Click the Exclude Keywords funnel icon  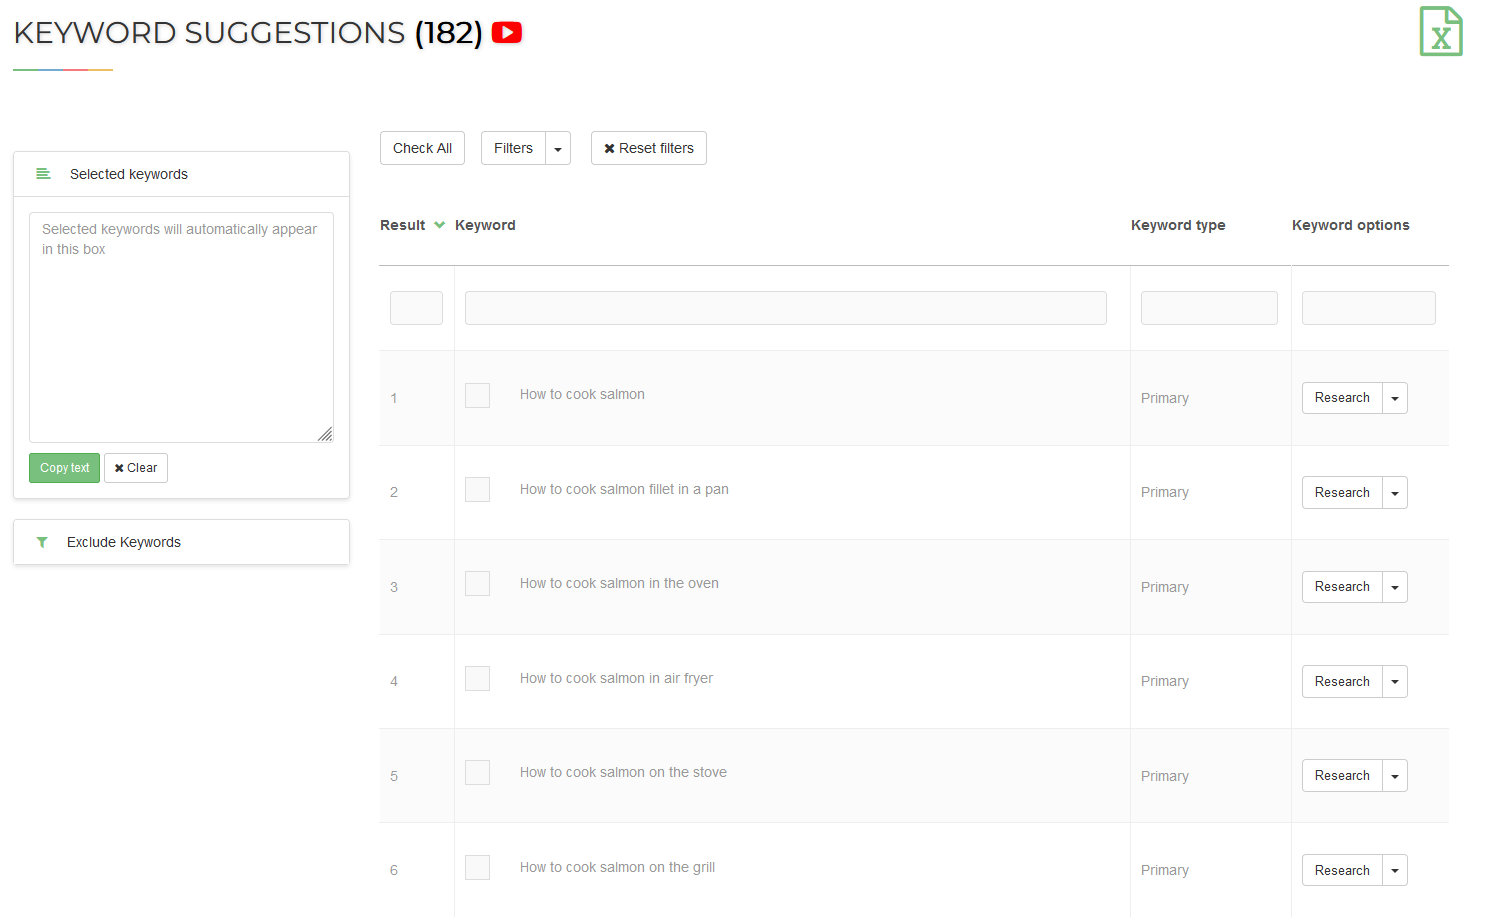[42, 542]
